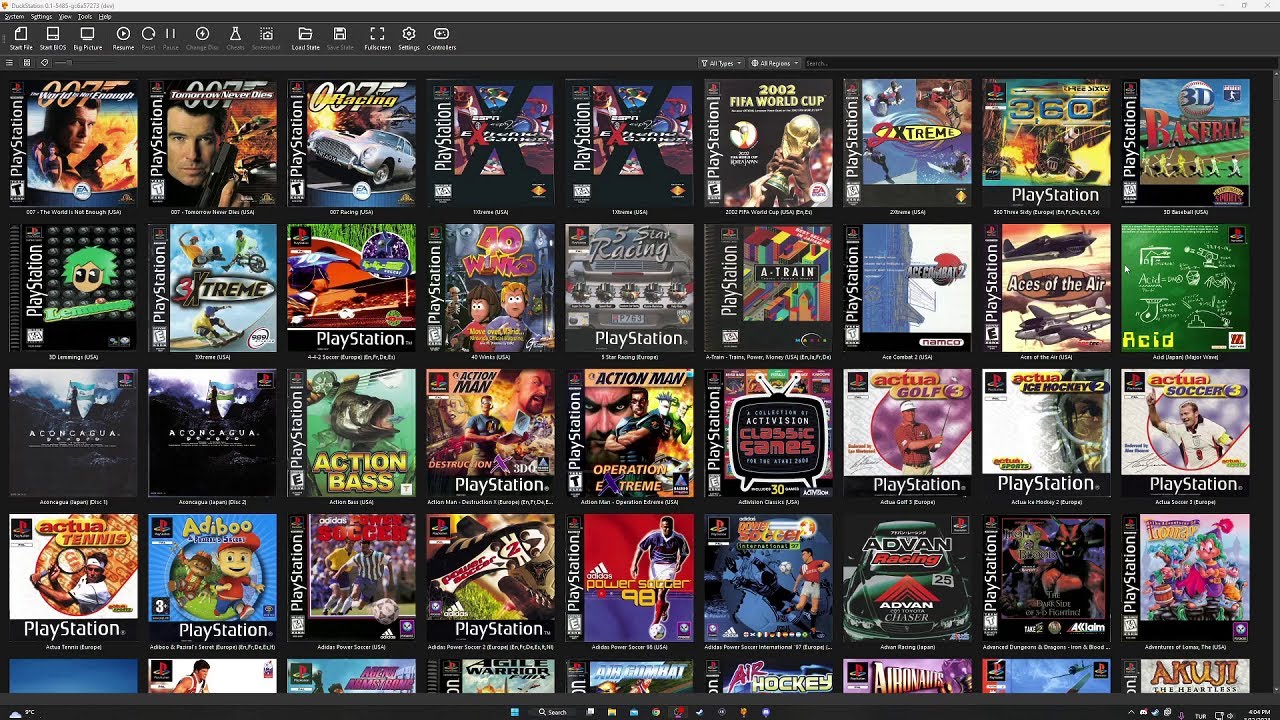Select 007 Tomorrow Never Dies cover
Viewport: 1280px width, 720px height.
pyautogui.click(x=212, y=143)
